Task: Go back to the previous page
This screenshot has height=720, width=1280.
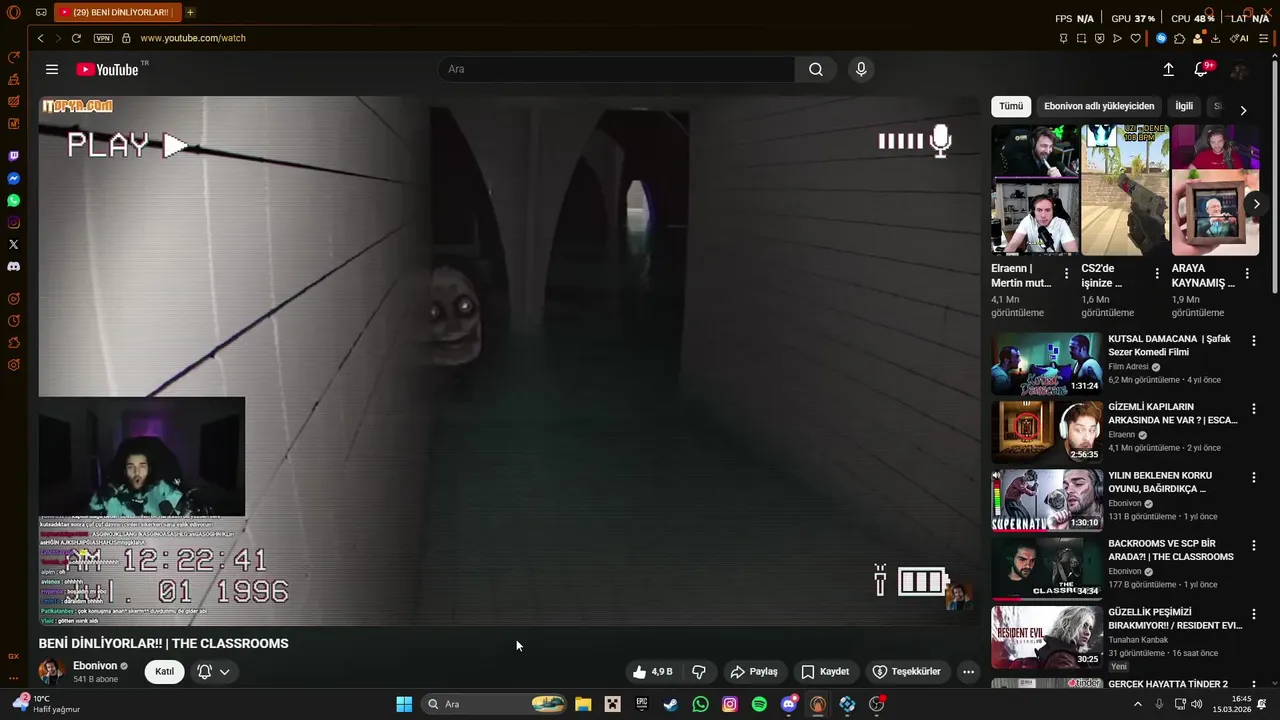Action: [40, 38]
